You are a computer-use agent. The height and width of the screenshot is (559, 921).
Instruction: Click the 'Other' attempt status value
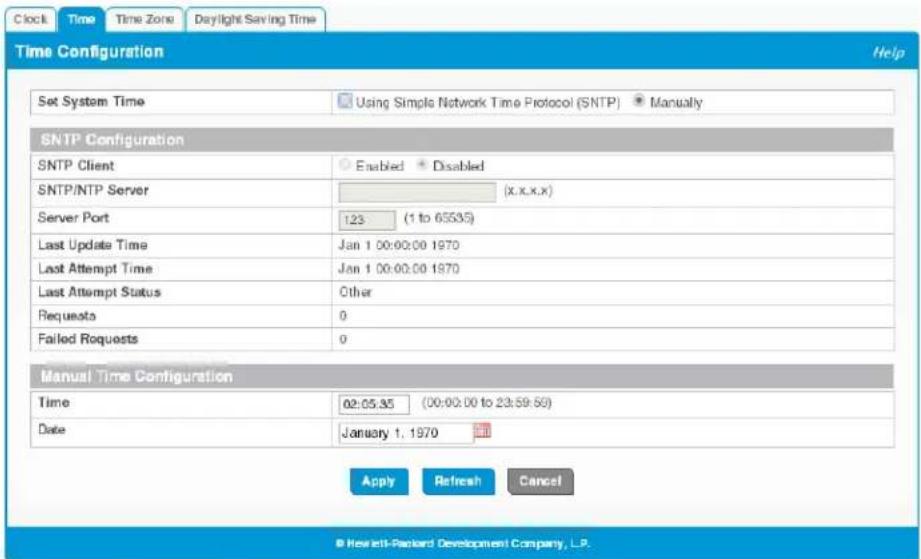pos(355,292)
